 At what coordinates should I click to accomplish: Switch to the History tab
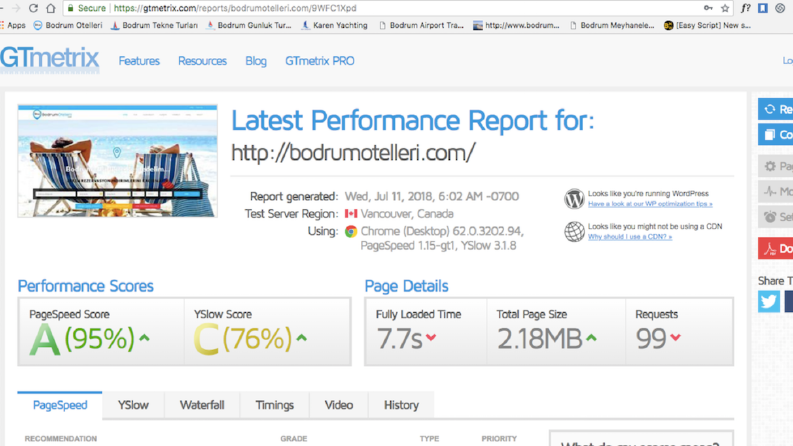click(401, 406)
